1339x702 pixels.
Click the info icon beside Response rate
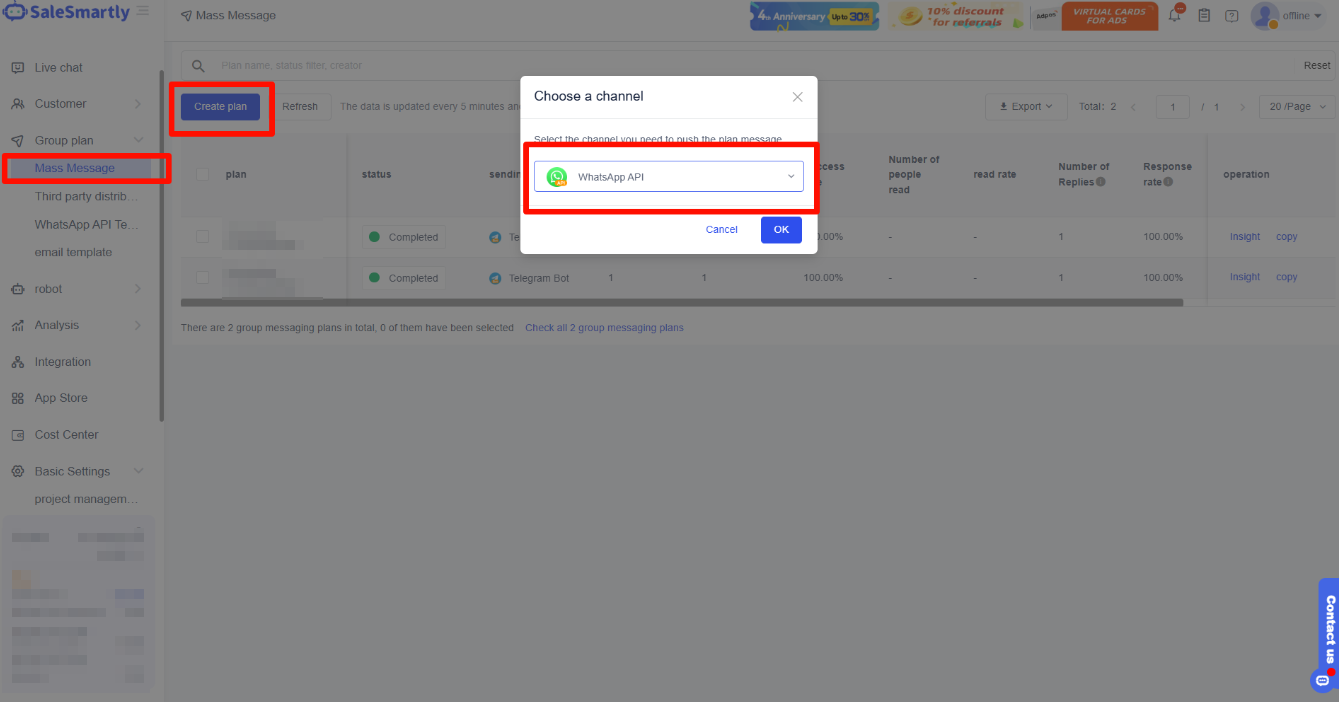[x=1168, y=182]
